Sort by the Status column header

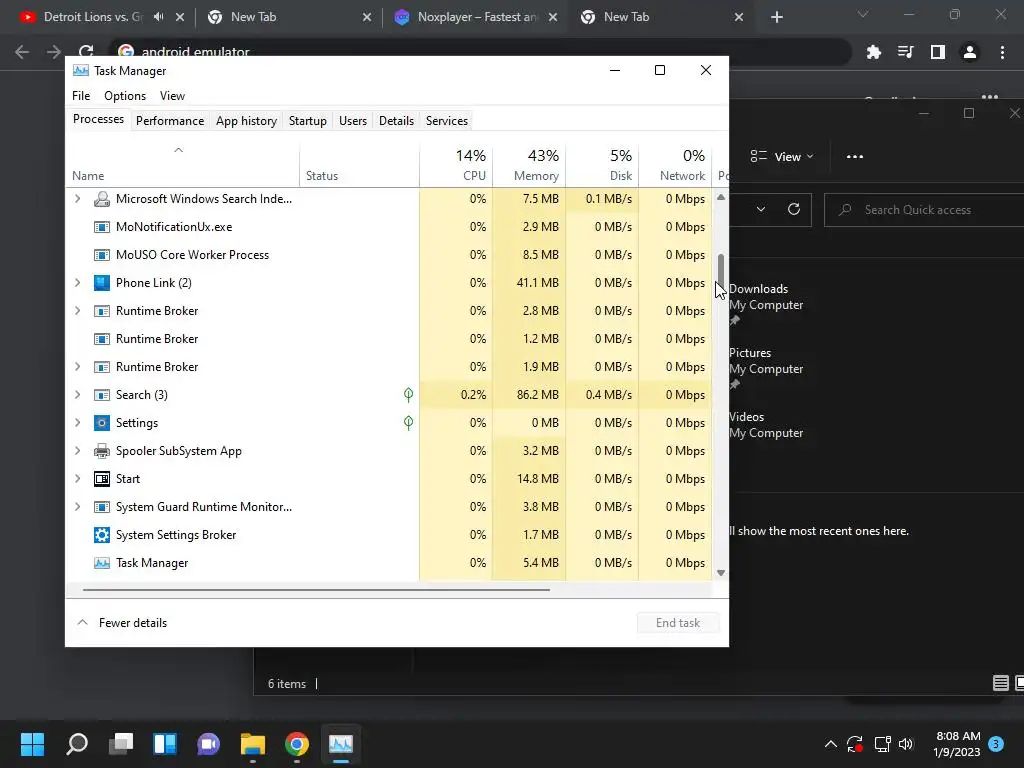tap(359, 165)
